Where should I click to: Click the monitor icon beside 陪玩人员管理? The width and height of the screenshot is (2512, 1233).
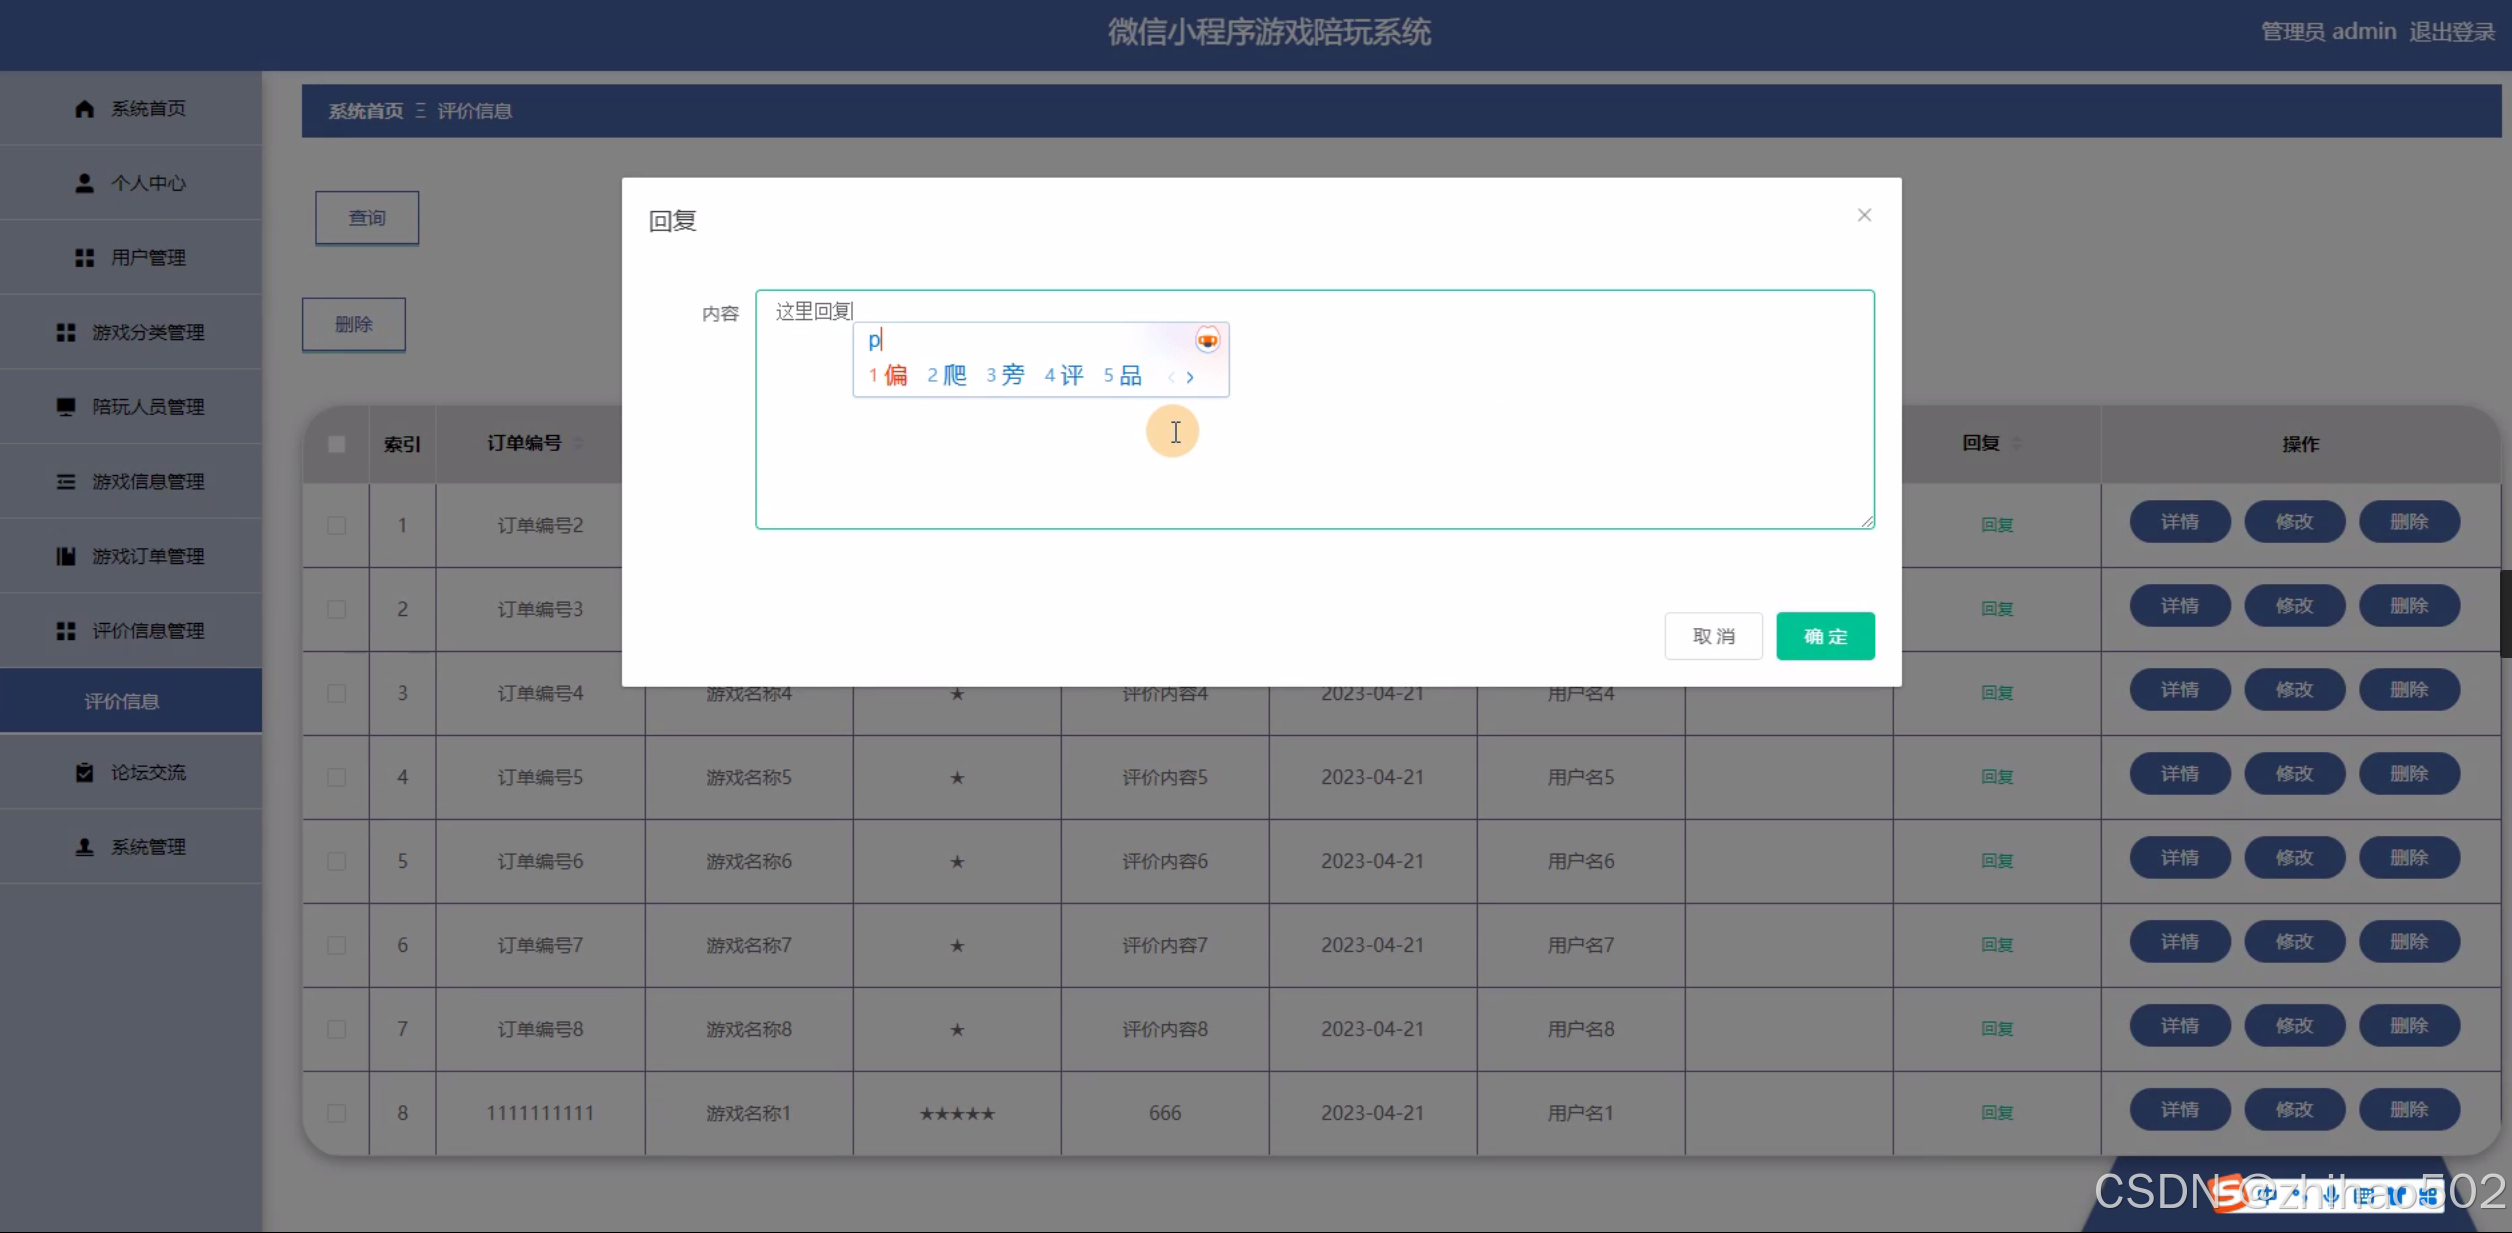point(66,407)
